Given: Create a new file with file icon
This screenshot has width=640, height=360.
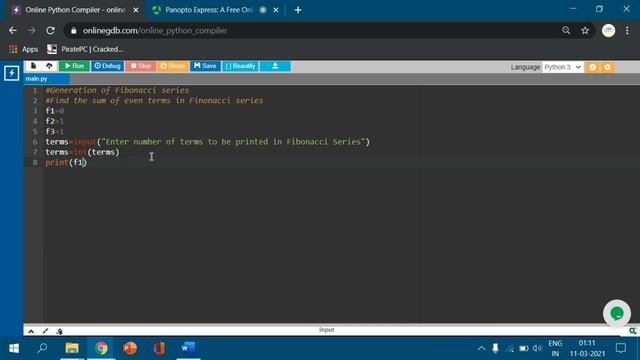Looking at the screenshot, I should pos(33,66).
